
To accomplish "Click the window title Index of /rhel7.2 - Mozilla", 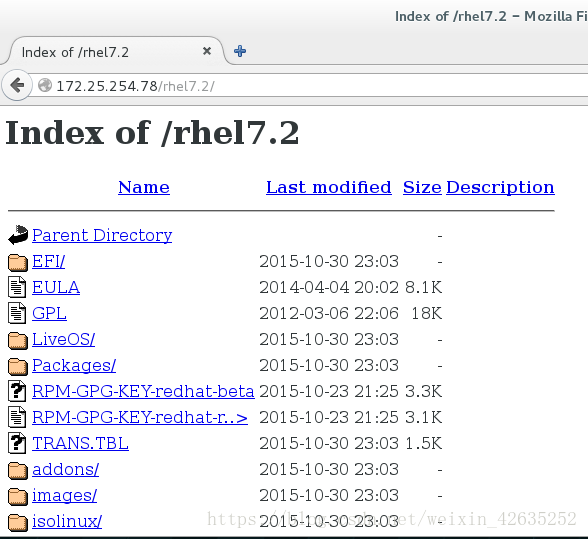I will (x=491, y=16).
